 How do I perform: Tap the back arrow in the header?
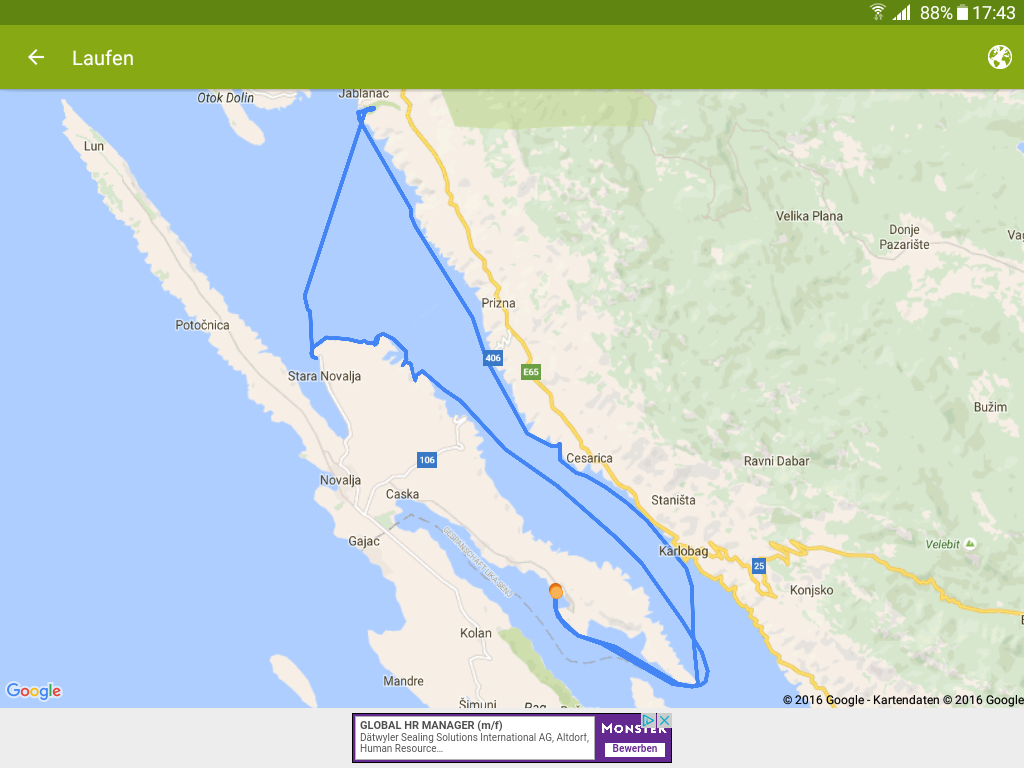[36, 58]
